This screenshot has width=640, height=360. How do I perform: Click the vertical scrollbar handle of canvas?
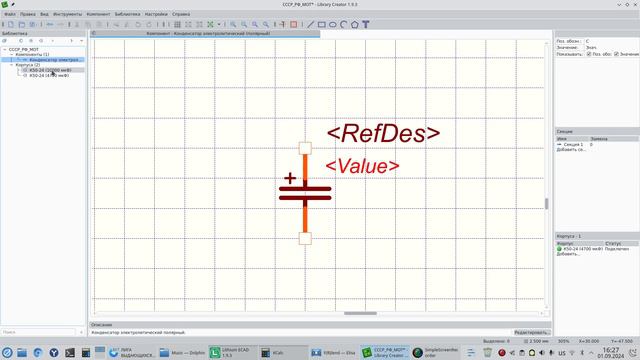547,203
